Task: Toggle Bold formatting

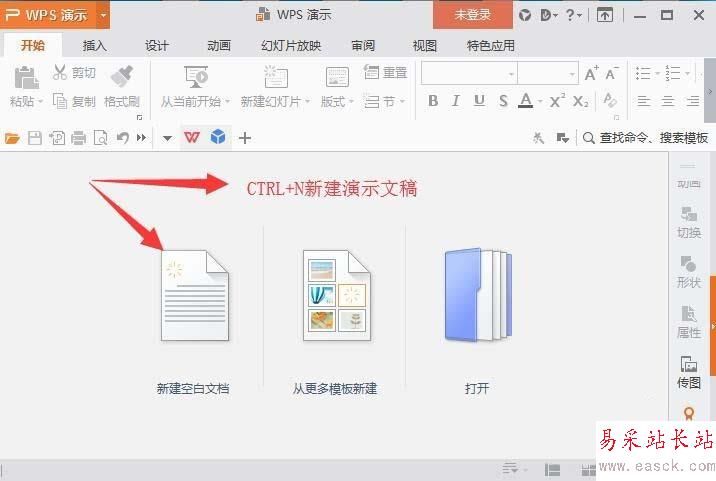Action: pos(433,100)
